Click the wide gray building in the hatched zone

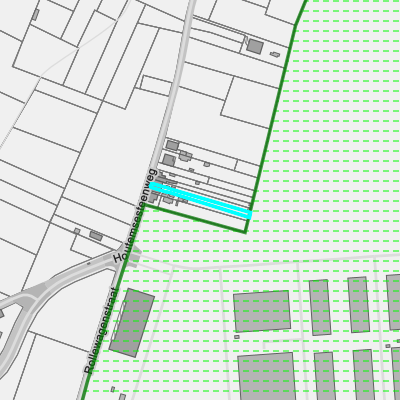pyautogui.click(x=262, y=311)
